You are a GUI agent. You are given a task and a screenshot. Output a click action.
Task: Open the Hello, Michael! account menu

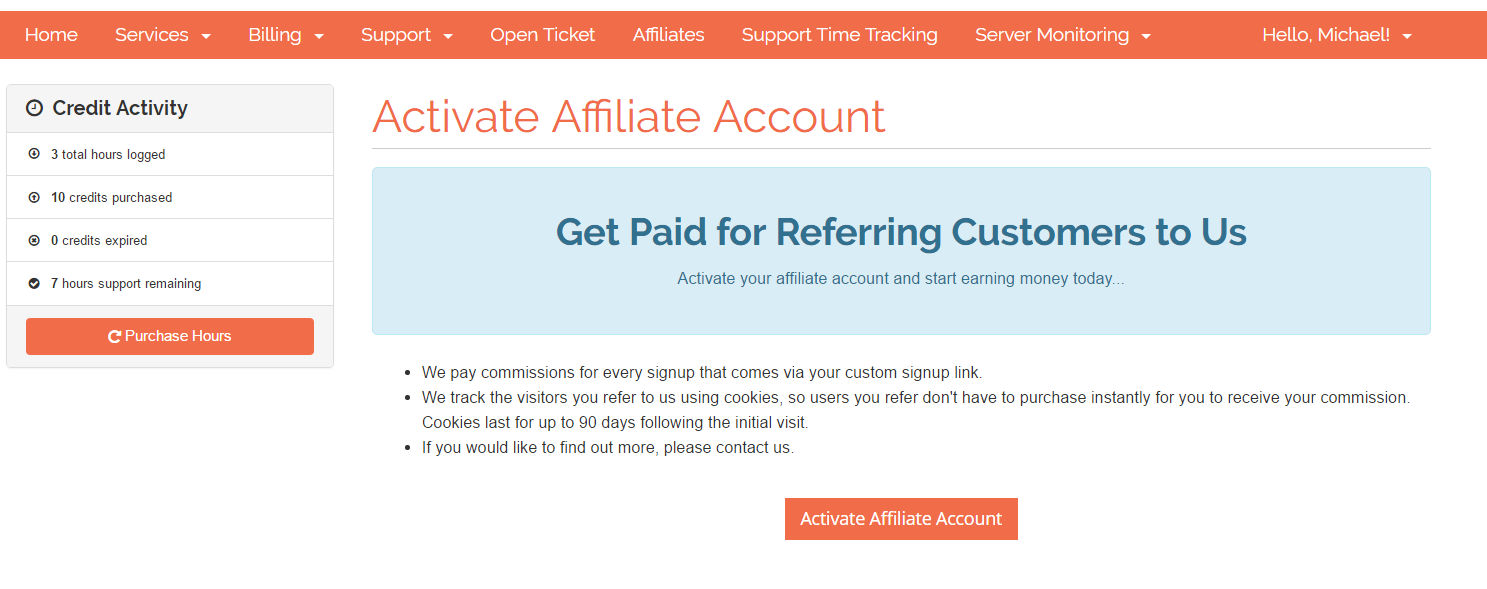pos(1337,35)
